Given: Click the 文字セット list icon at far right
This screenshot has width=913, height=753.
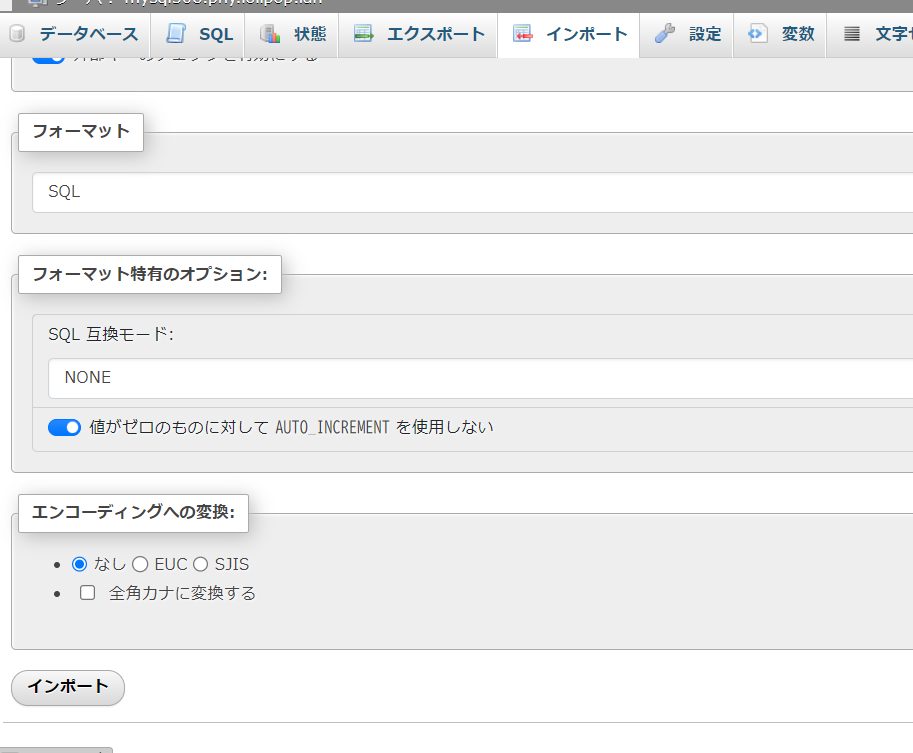Looking at the screenshot, I should (852, 35).
